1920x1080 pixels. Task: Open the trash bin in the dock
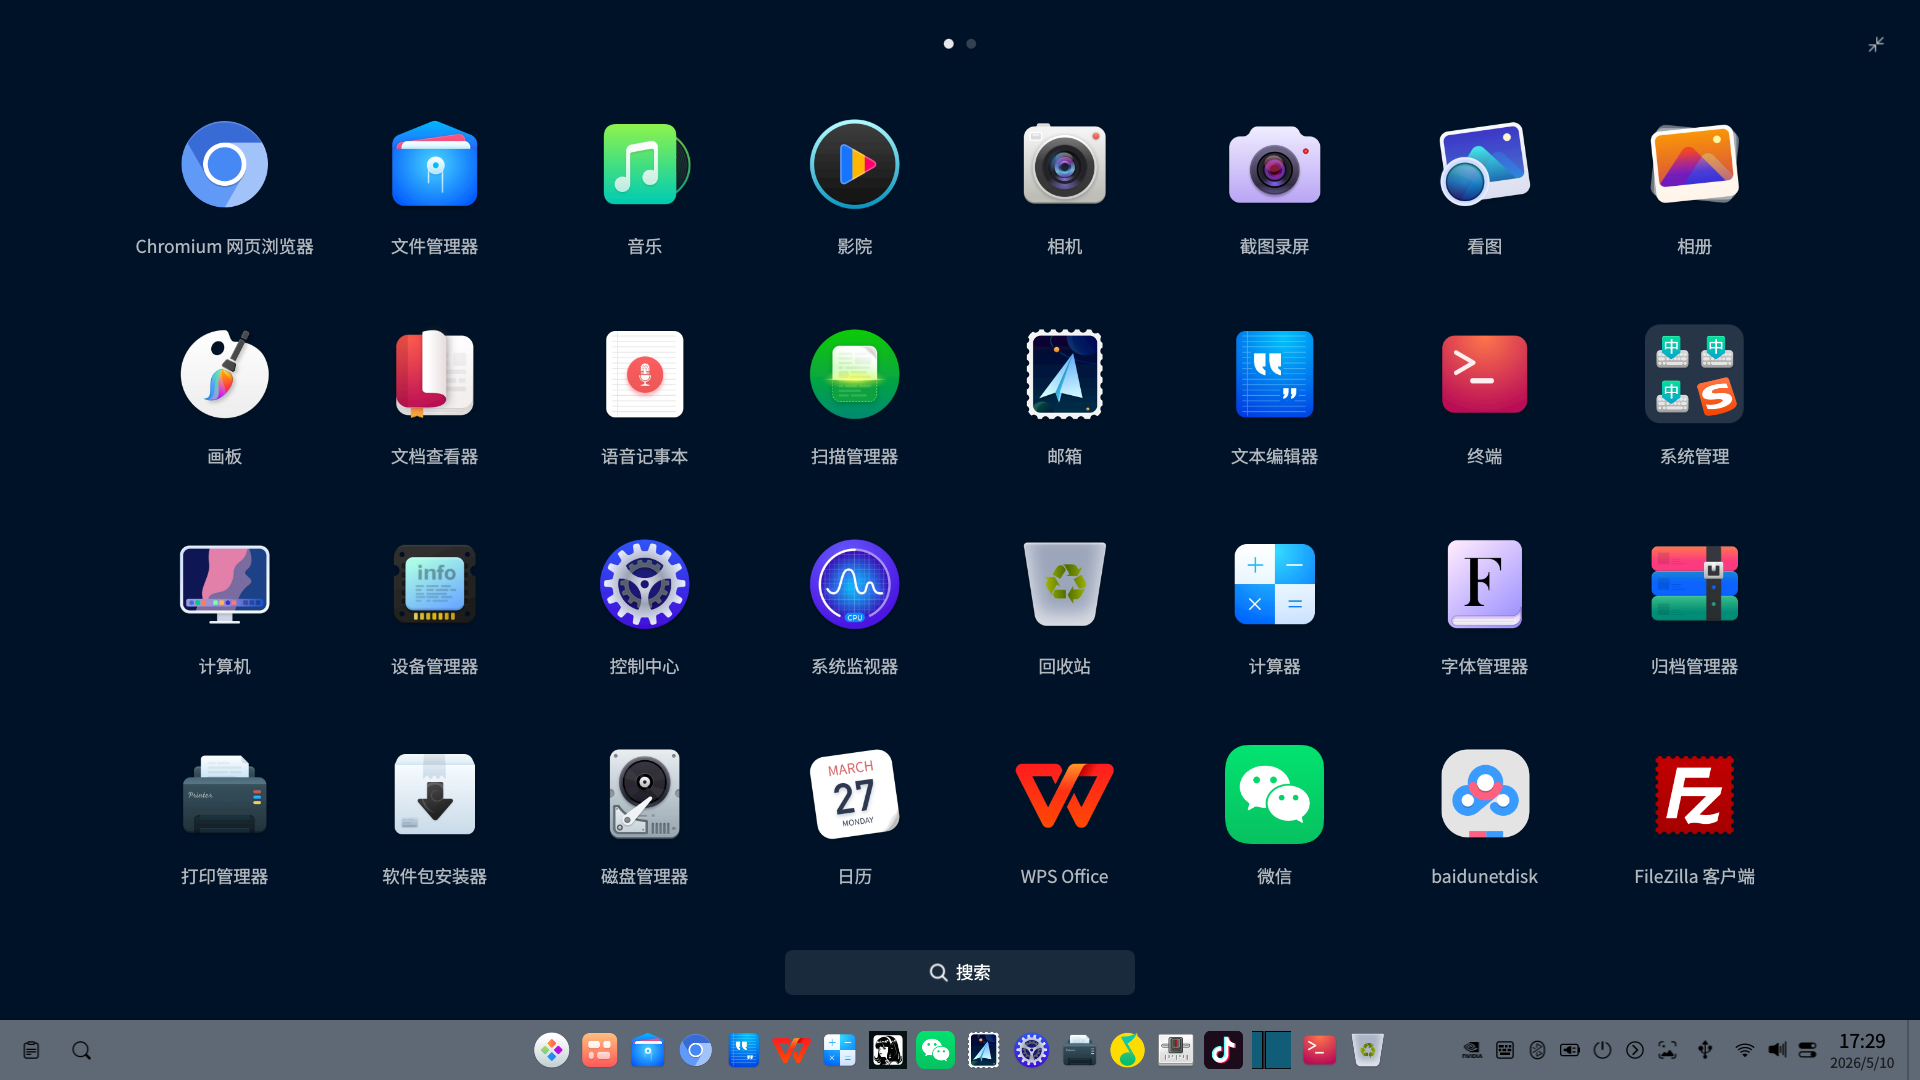coord(1367,1050)
